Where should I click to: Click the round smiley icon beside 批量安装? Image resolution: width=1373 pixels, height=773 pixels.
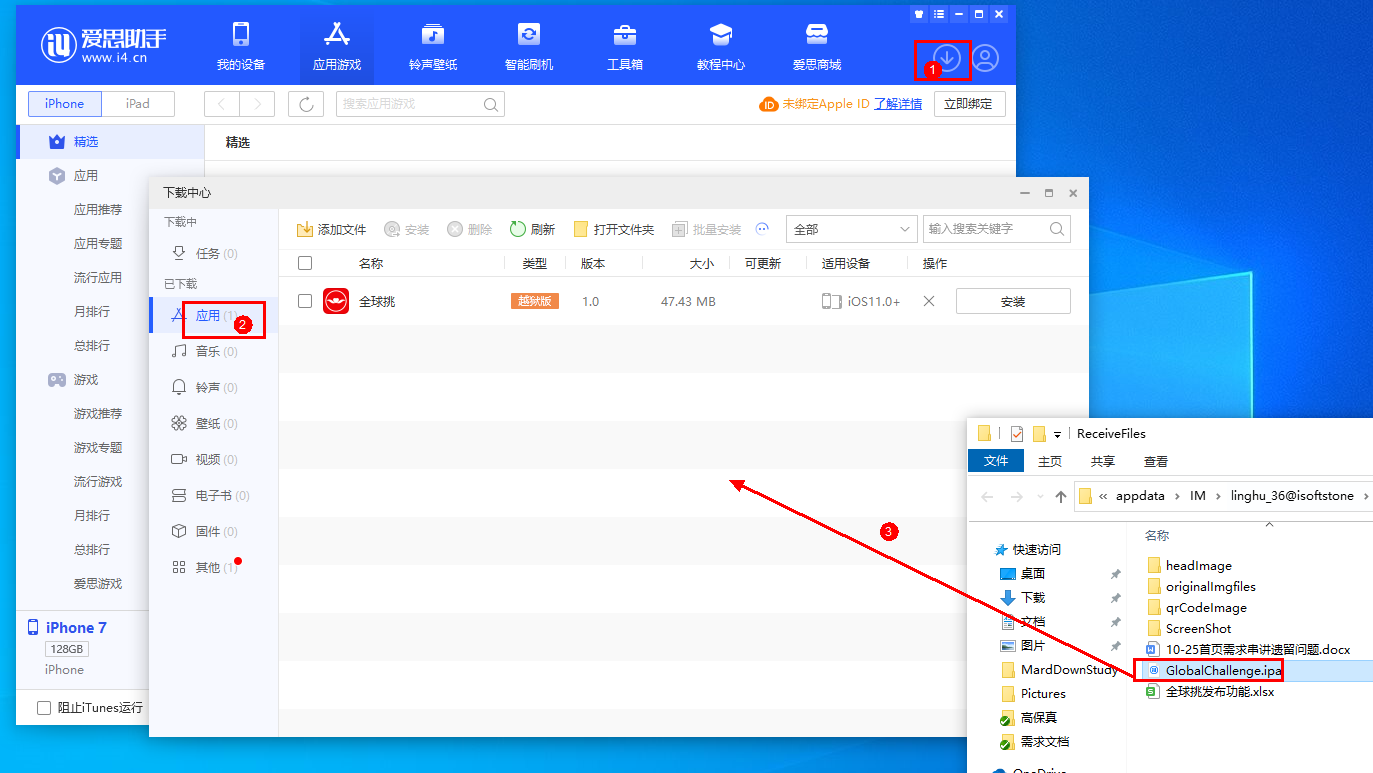click(762, 229)
